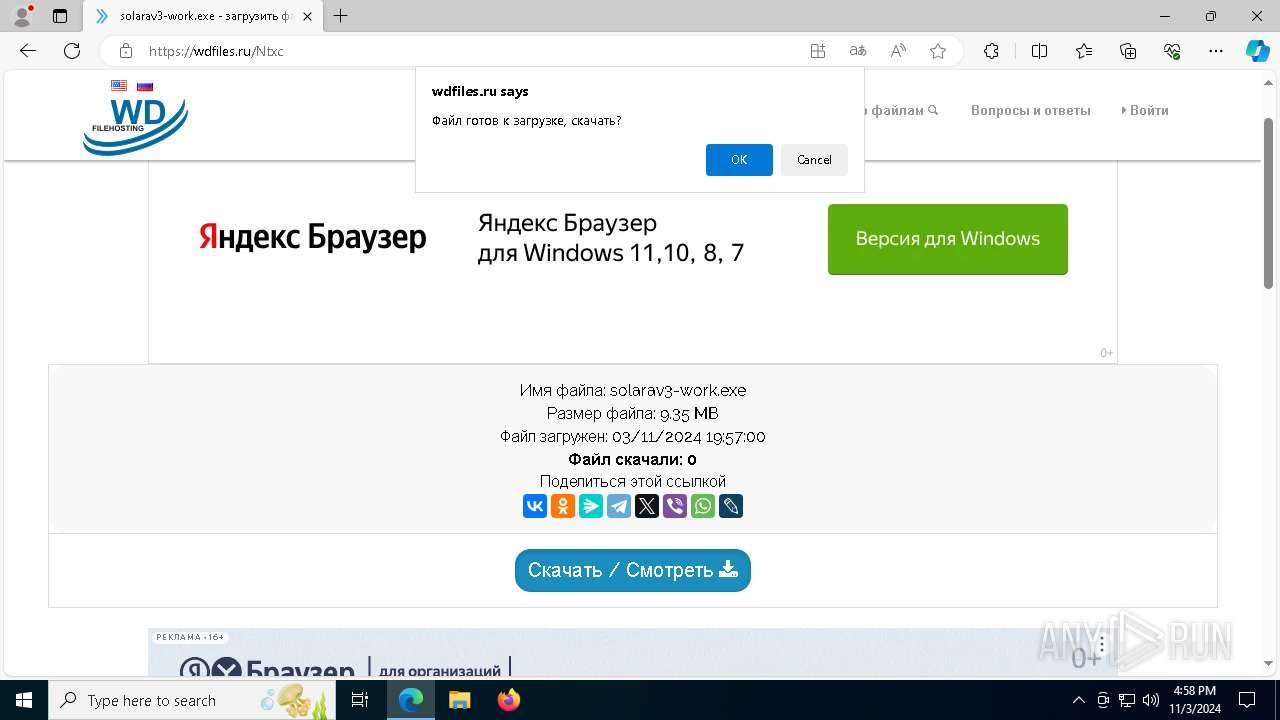Open Windows Start menu
Image resolution: width=1280 pixels, height=720 pixels.
(x=24, y=700)
